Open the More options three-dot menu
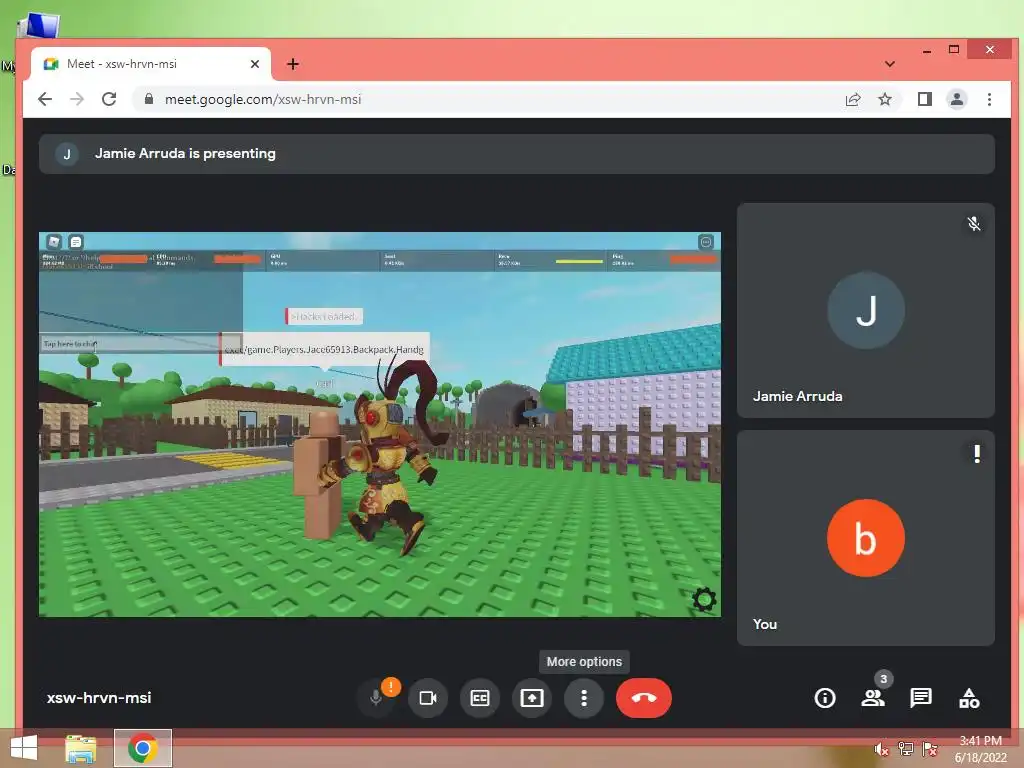1024x768 pixels. pos(584,698)
